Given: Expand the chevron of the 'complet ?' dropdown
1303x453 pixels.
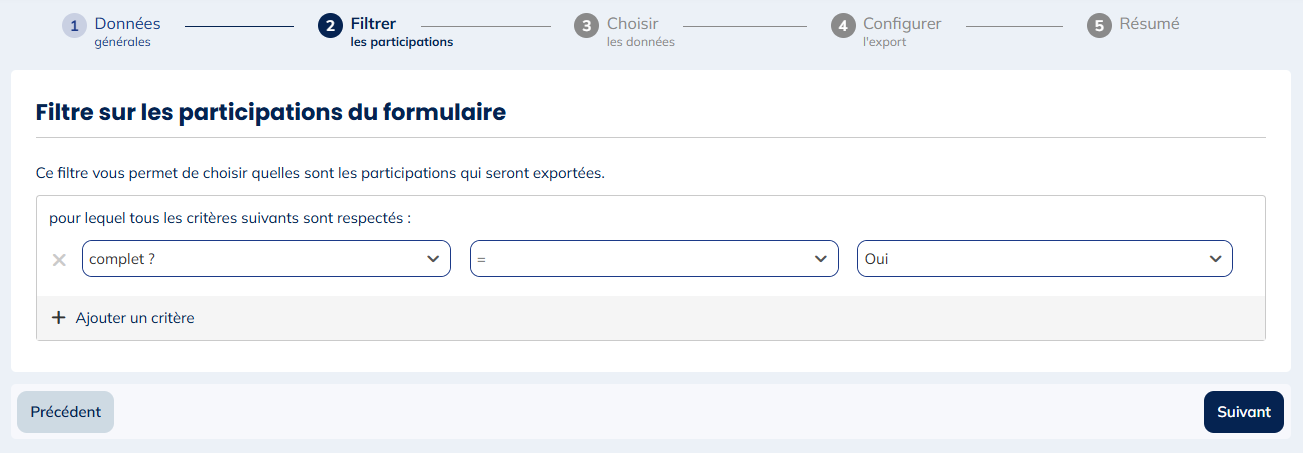Looking at the screenshot, I should coord(433,259).
